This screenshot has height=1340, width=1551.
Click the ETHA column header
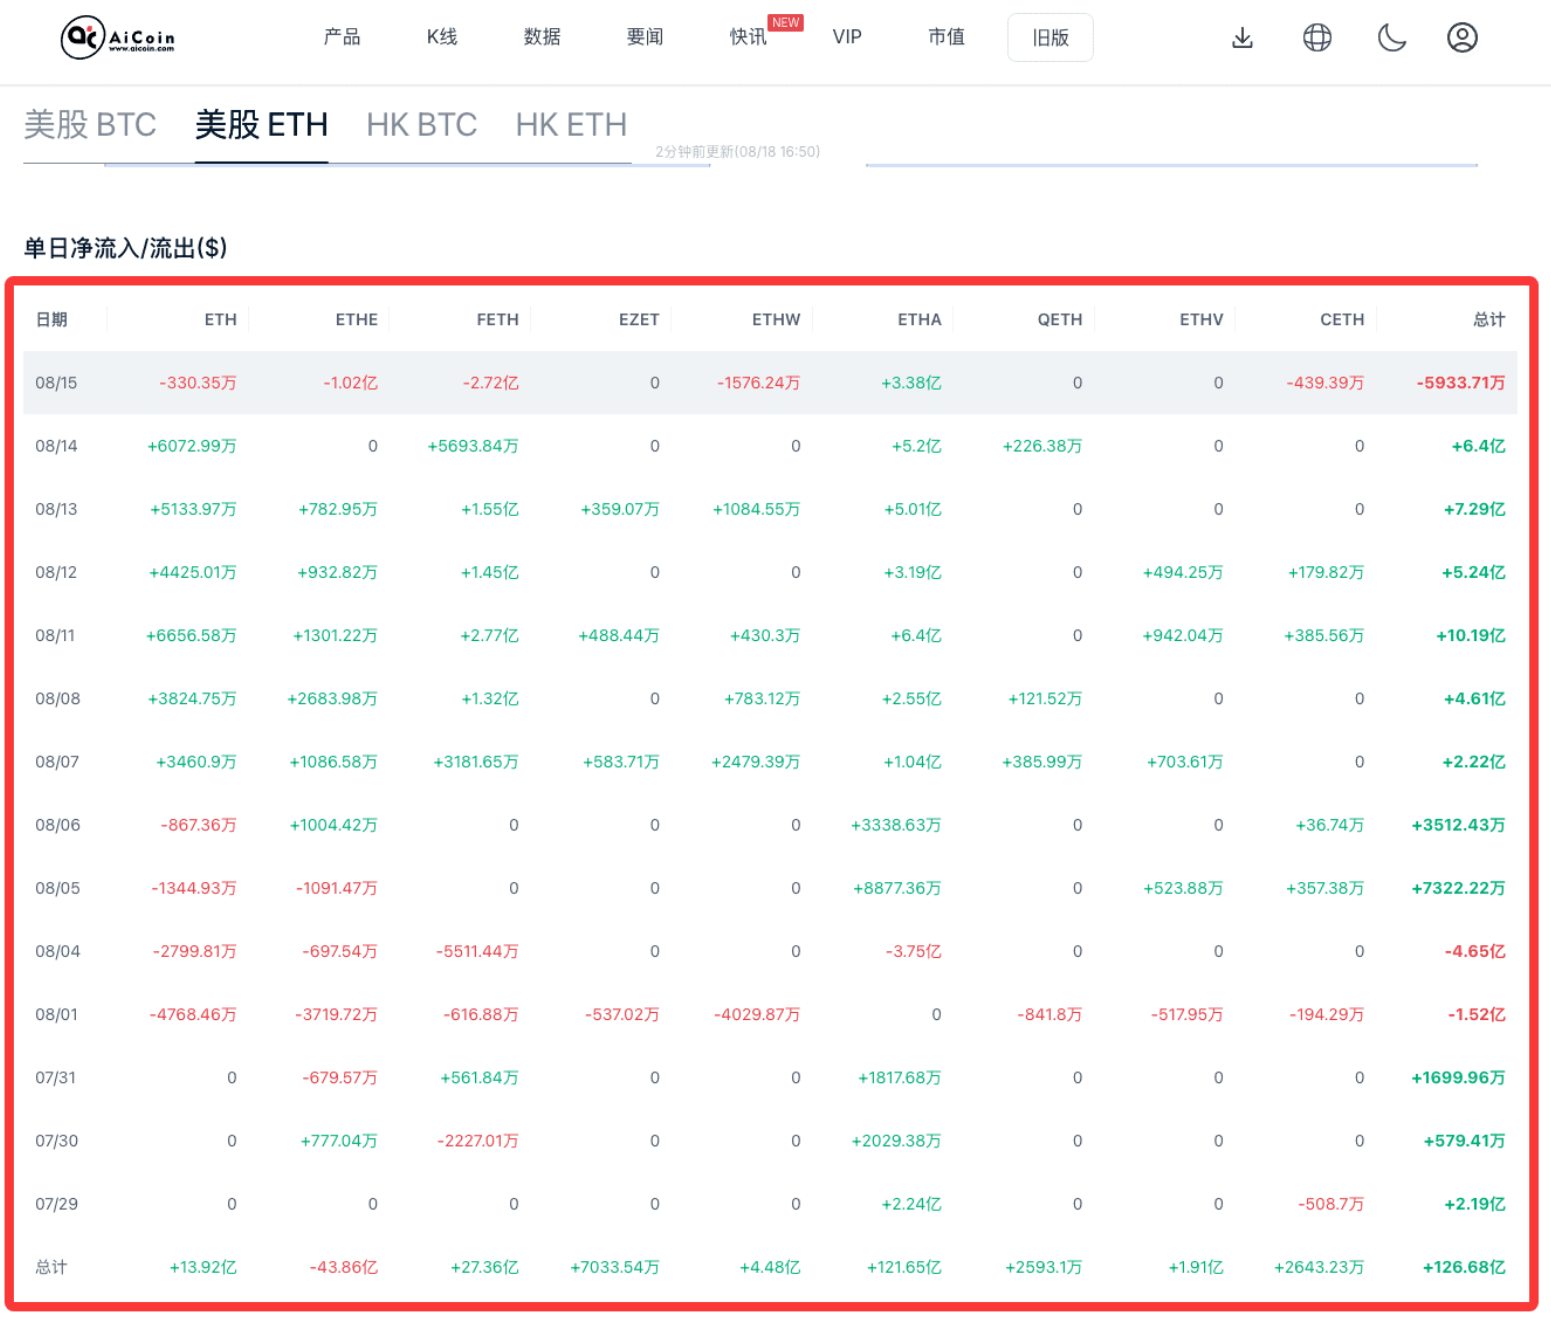click(919, 319)
